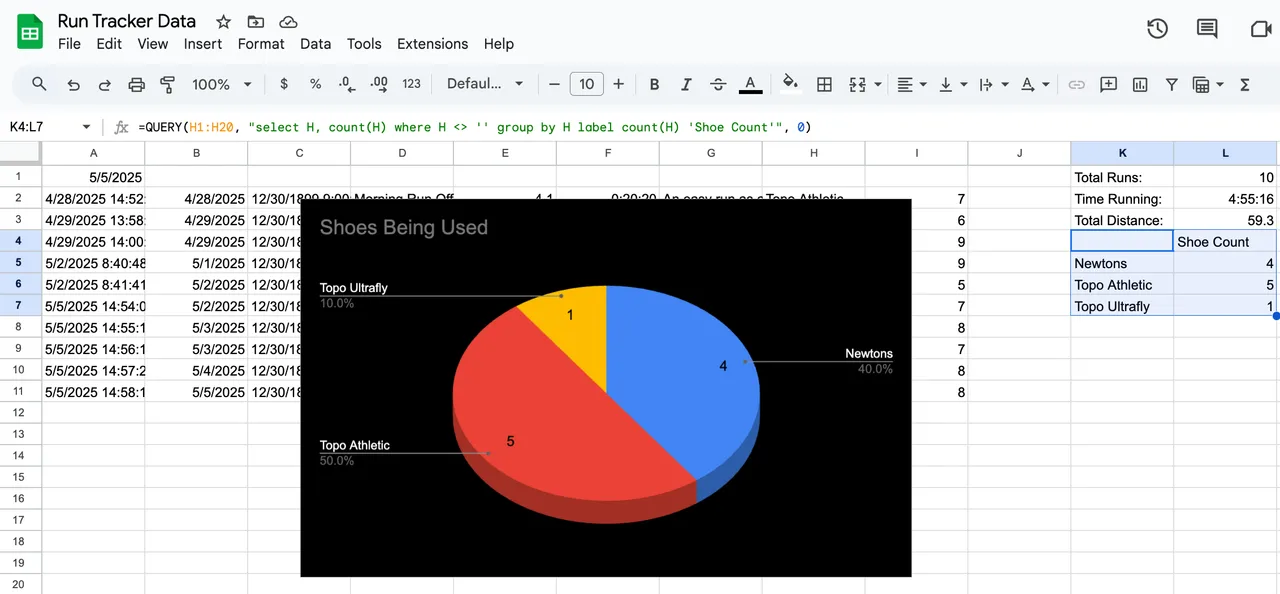This screenshot has height=594, width=1280.
Task: Print the spreadsheet
Action: pyautogui.click(x=137, y=84)
